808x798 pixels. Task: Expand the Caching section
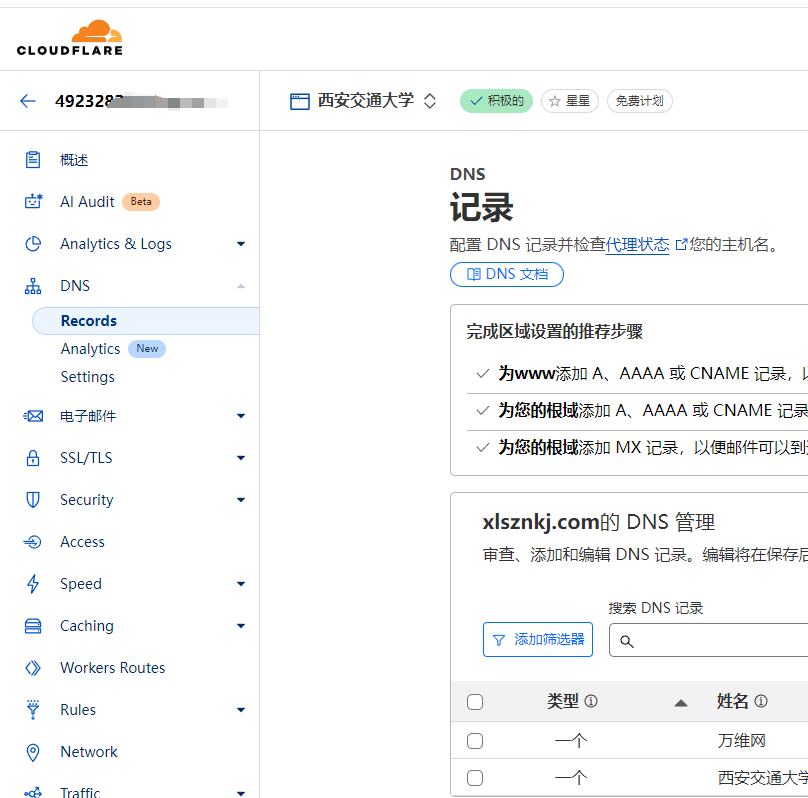(x=241, y=626)
